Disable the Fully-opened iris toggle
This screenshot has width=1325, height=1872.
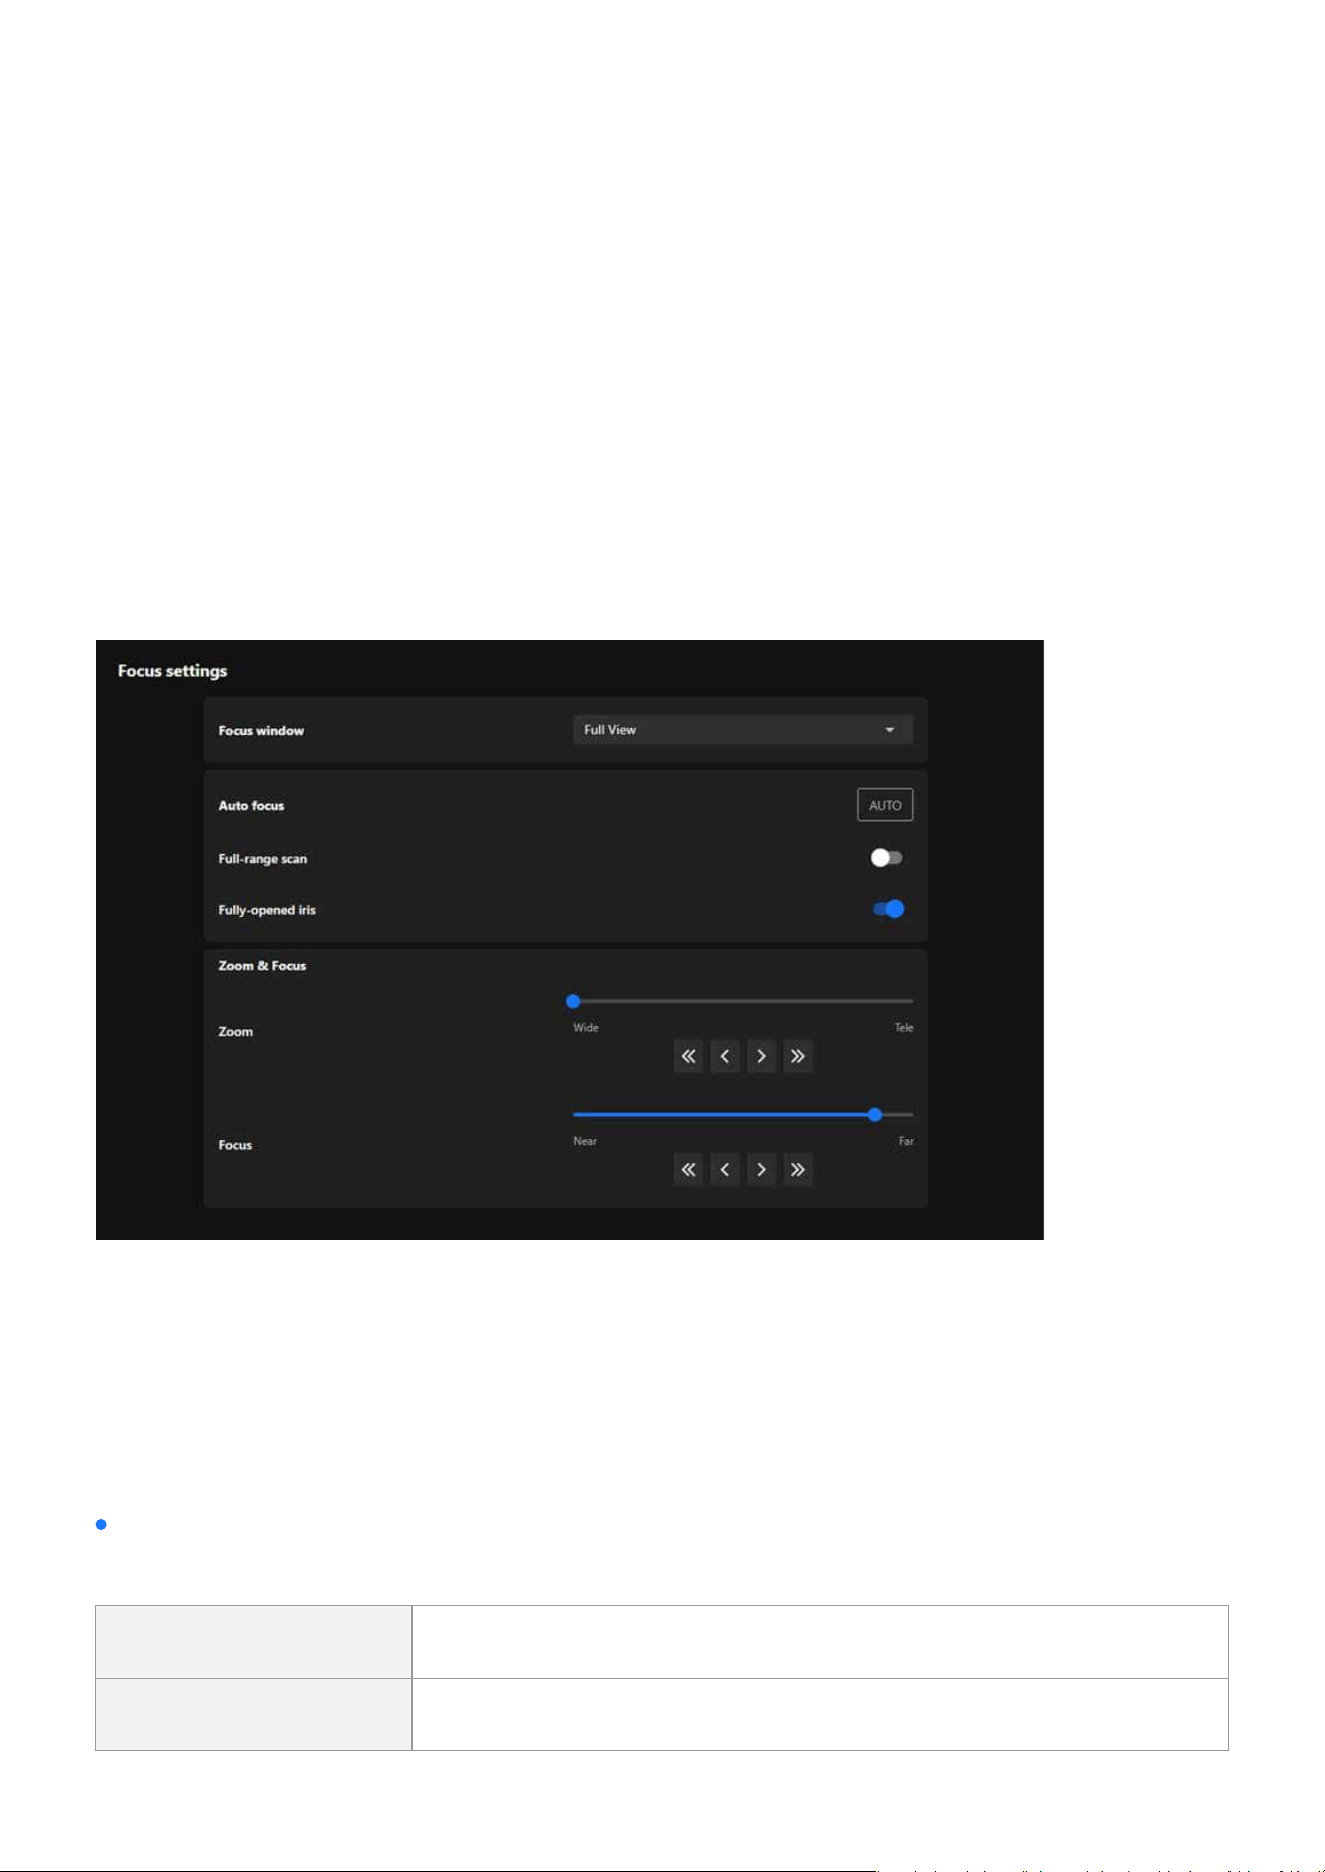tap(888, 909)
